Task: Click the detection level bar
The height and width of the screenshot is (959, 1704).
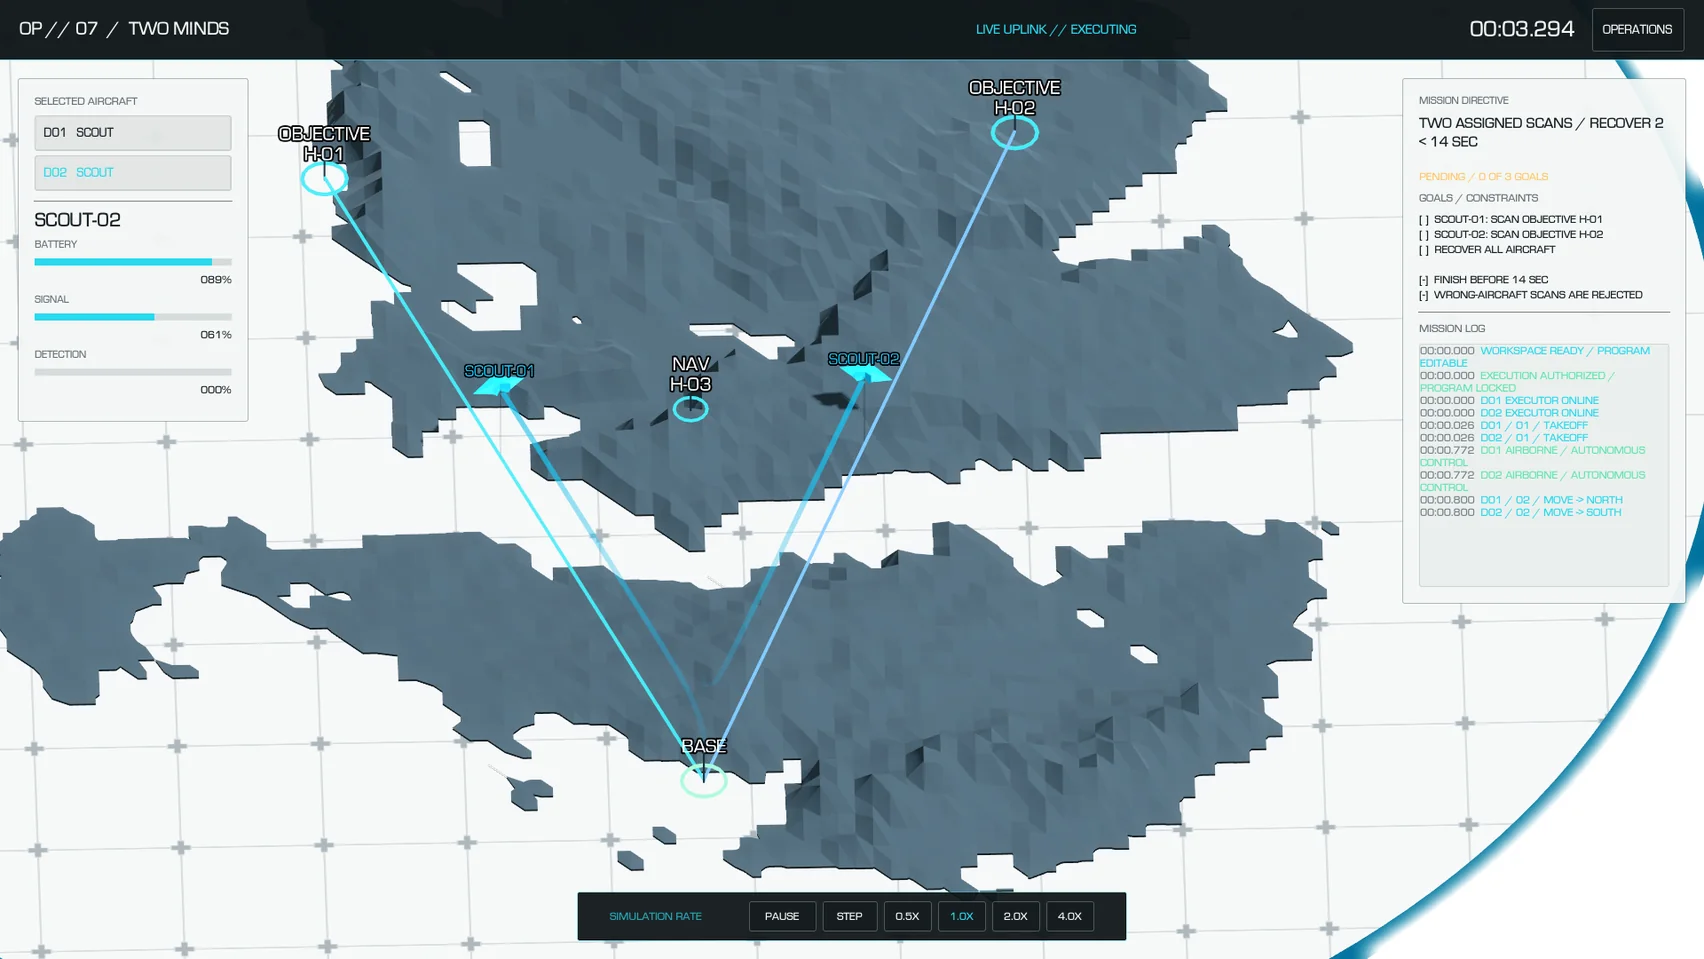Action: [133, 372]
